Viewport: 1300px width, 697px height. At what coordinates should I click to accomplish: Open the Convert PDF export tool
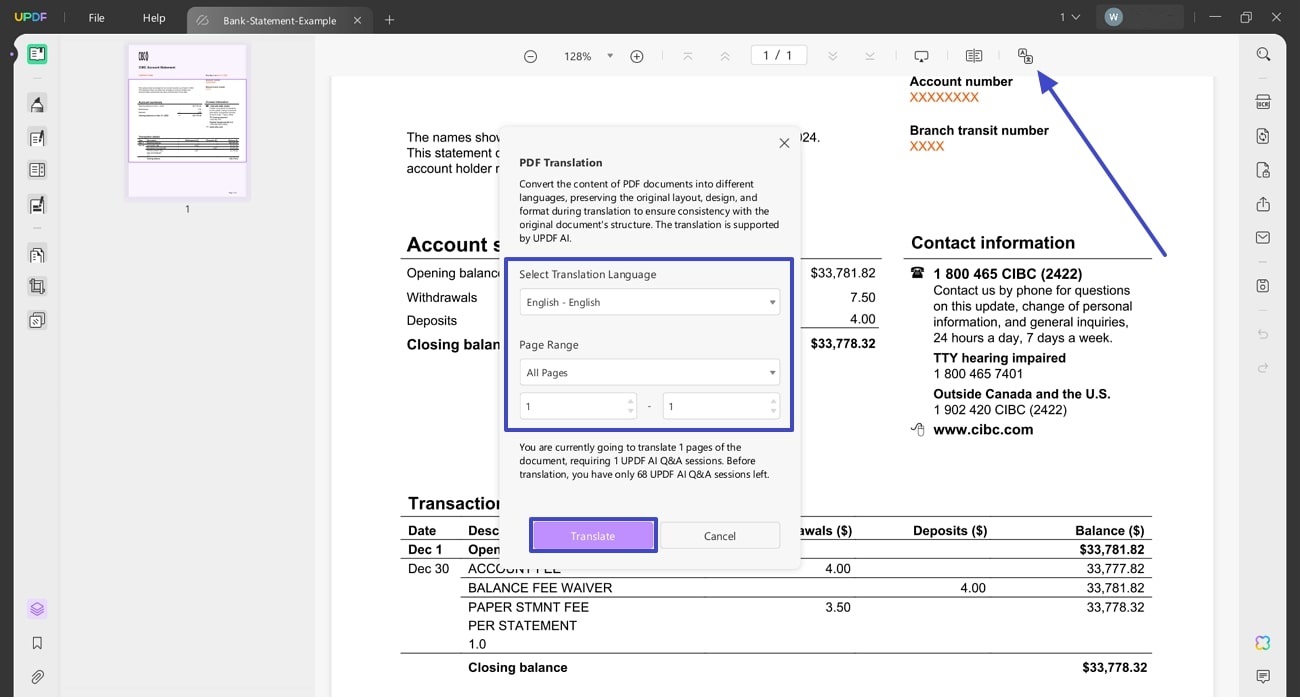(1263, 136)
